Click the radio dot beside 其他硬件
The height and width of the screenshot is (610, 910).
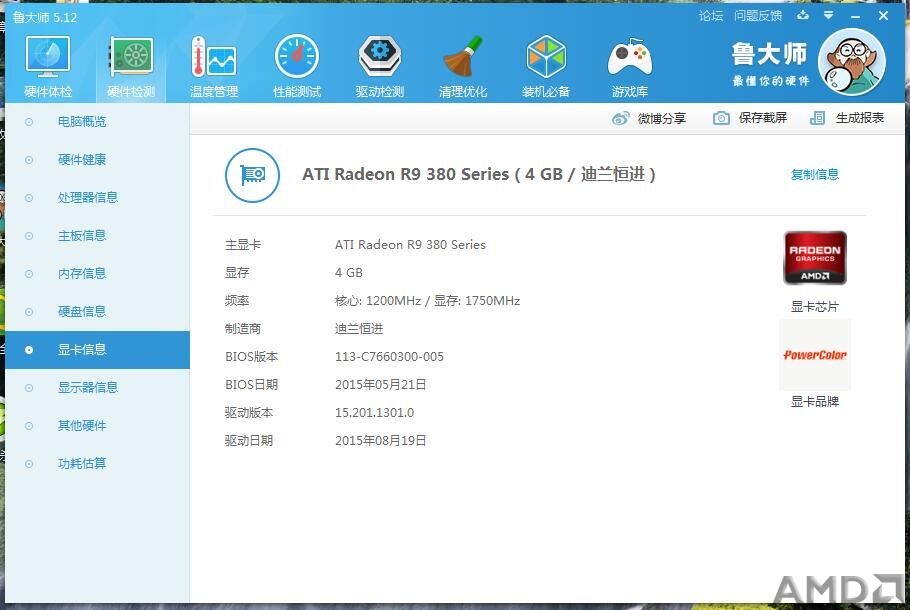(29, 426)
